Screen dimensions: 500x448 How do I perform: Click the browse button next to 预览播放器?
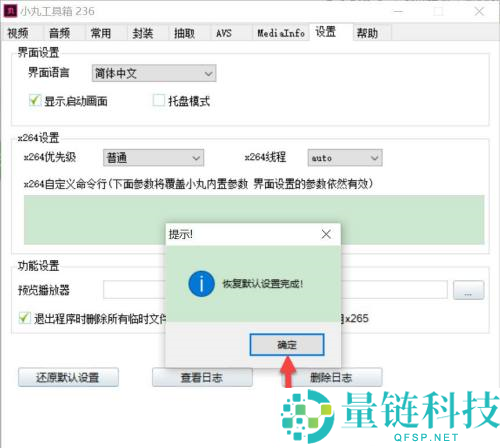468,290
